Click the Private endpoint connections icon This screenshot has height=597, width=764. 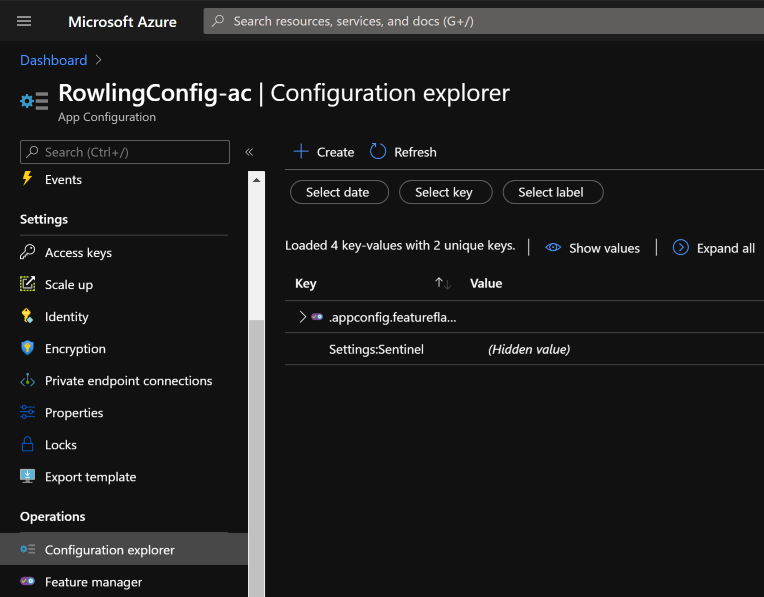27,380
